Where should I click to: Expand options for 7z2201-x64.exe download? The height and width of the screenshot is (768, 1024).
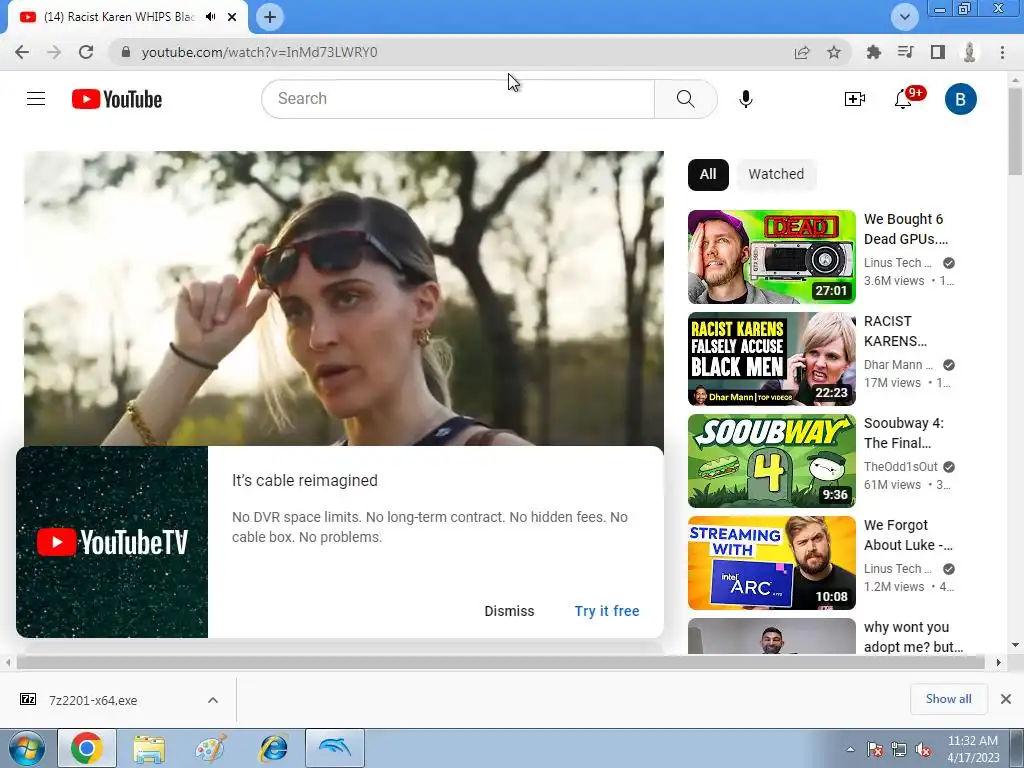pos(213,700)
